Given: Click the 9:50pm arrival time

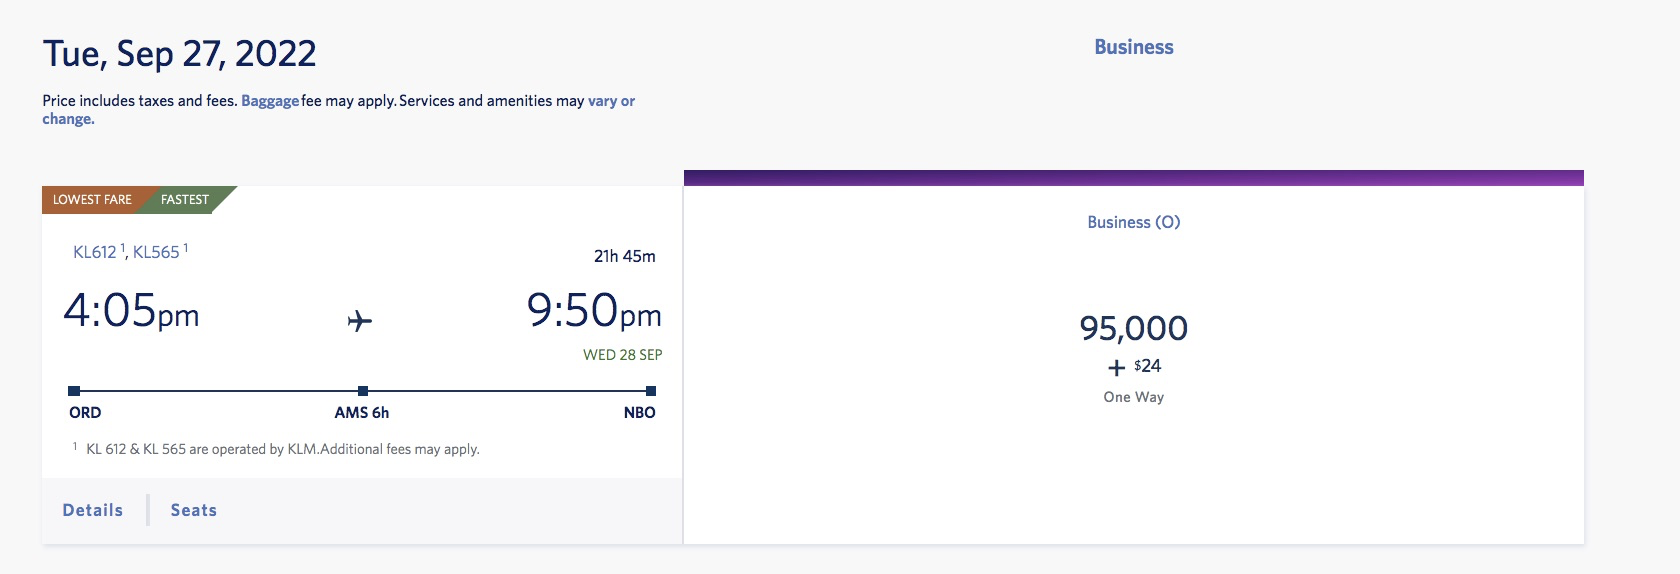Looking at the screenshot, I should click(594, 311).
